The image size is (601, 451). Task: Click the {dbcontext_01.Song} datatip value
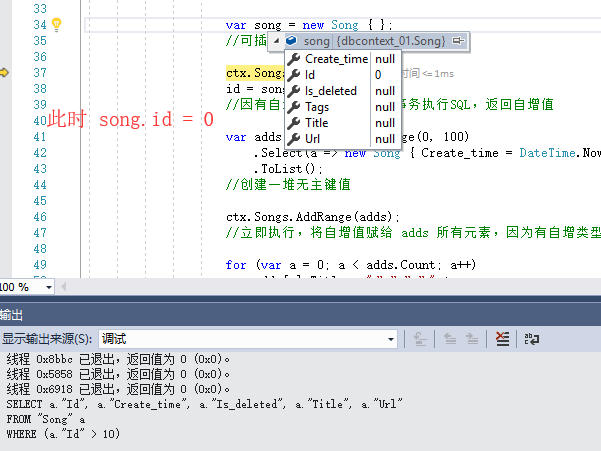tap(391, 41)
